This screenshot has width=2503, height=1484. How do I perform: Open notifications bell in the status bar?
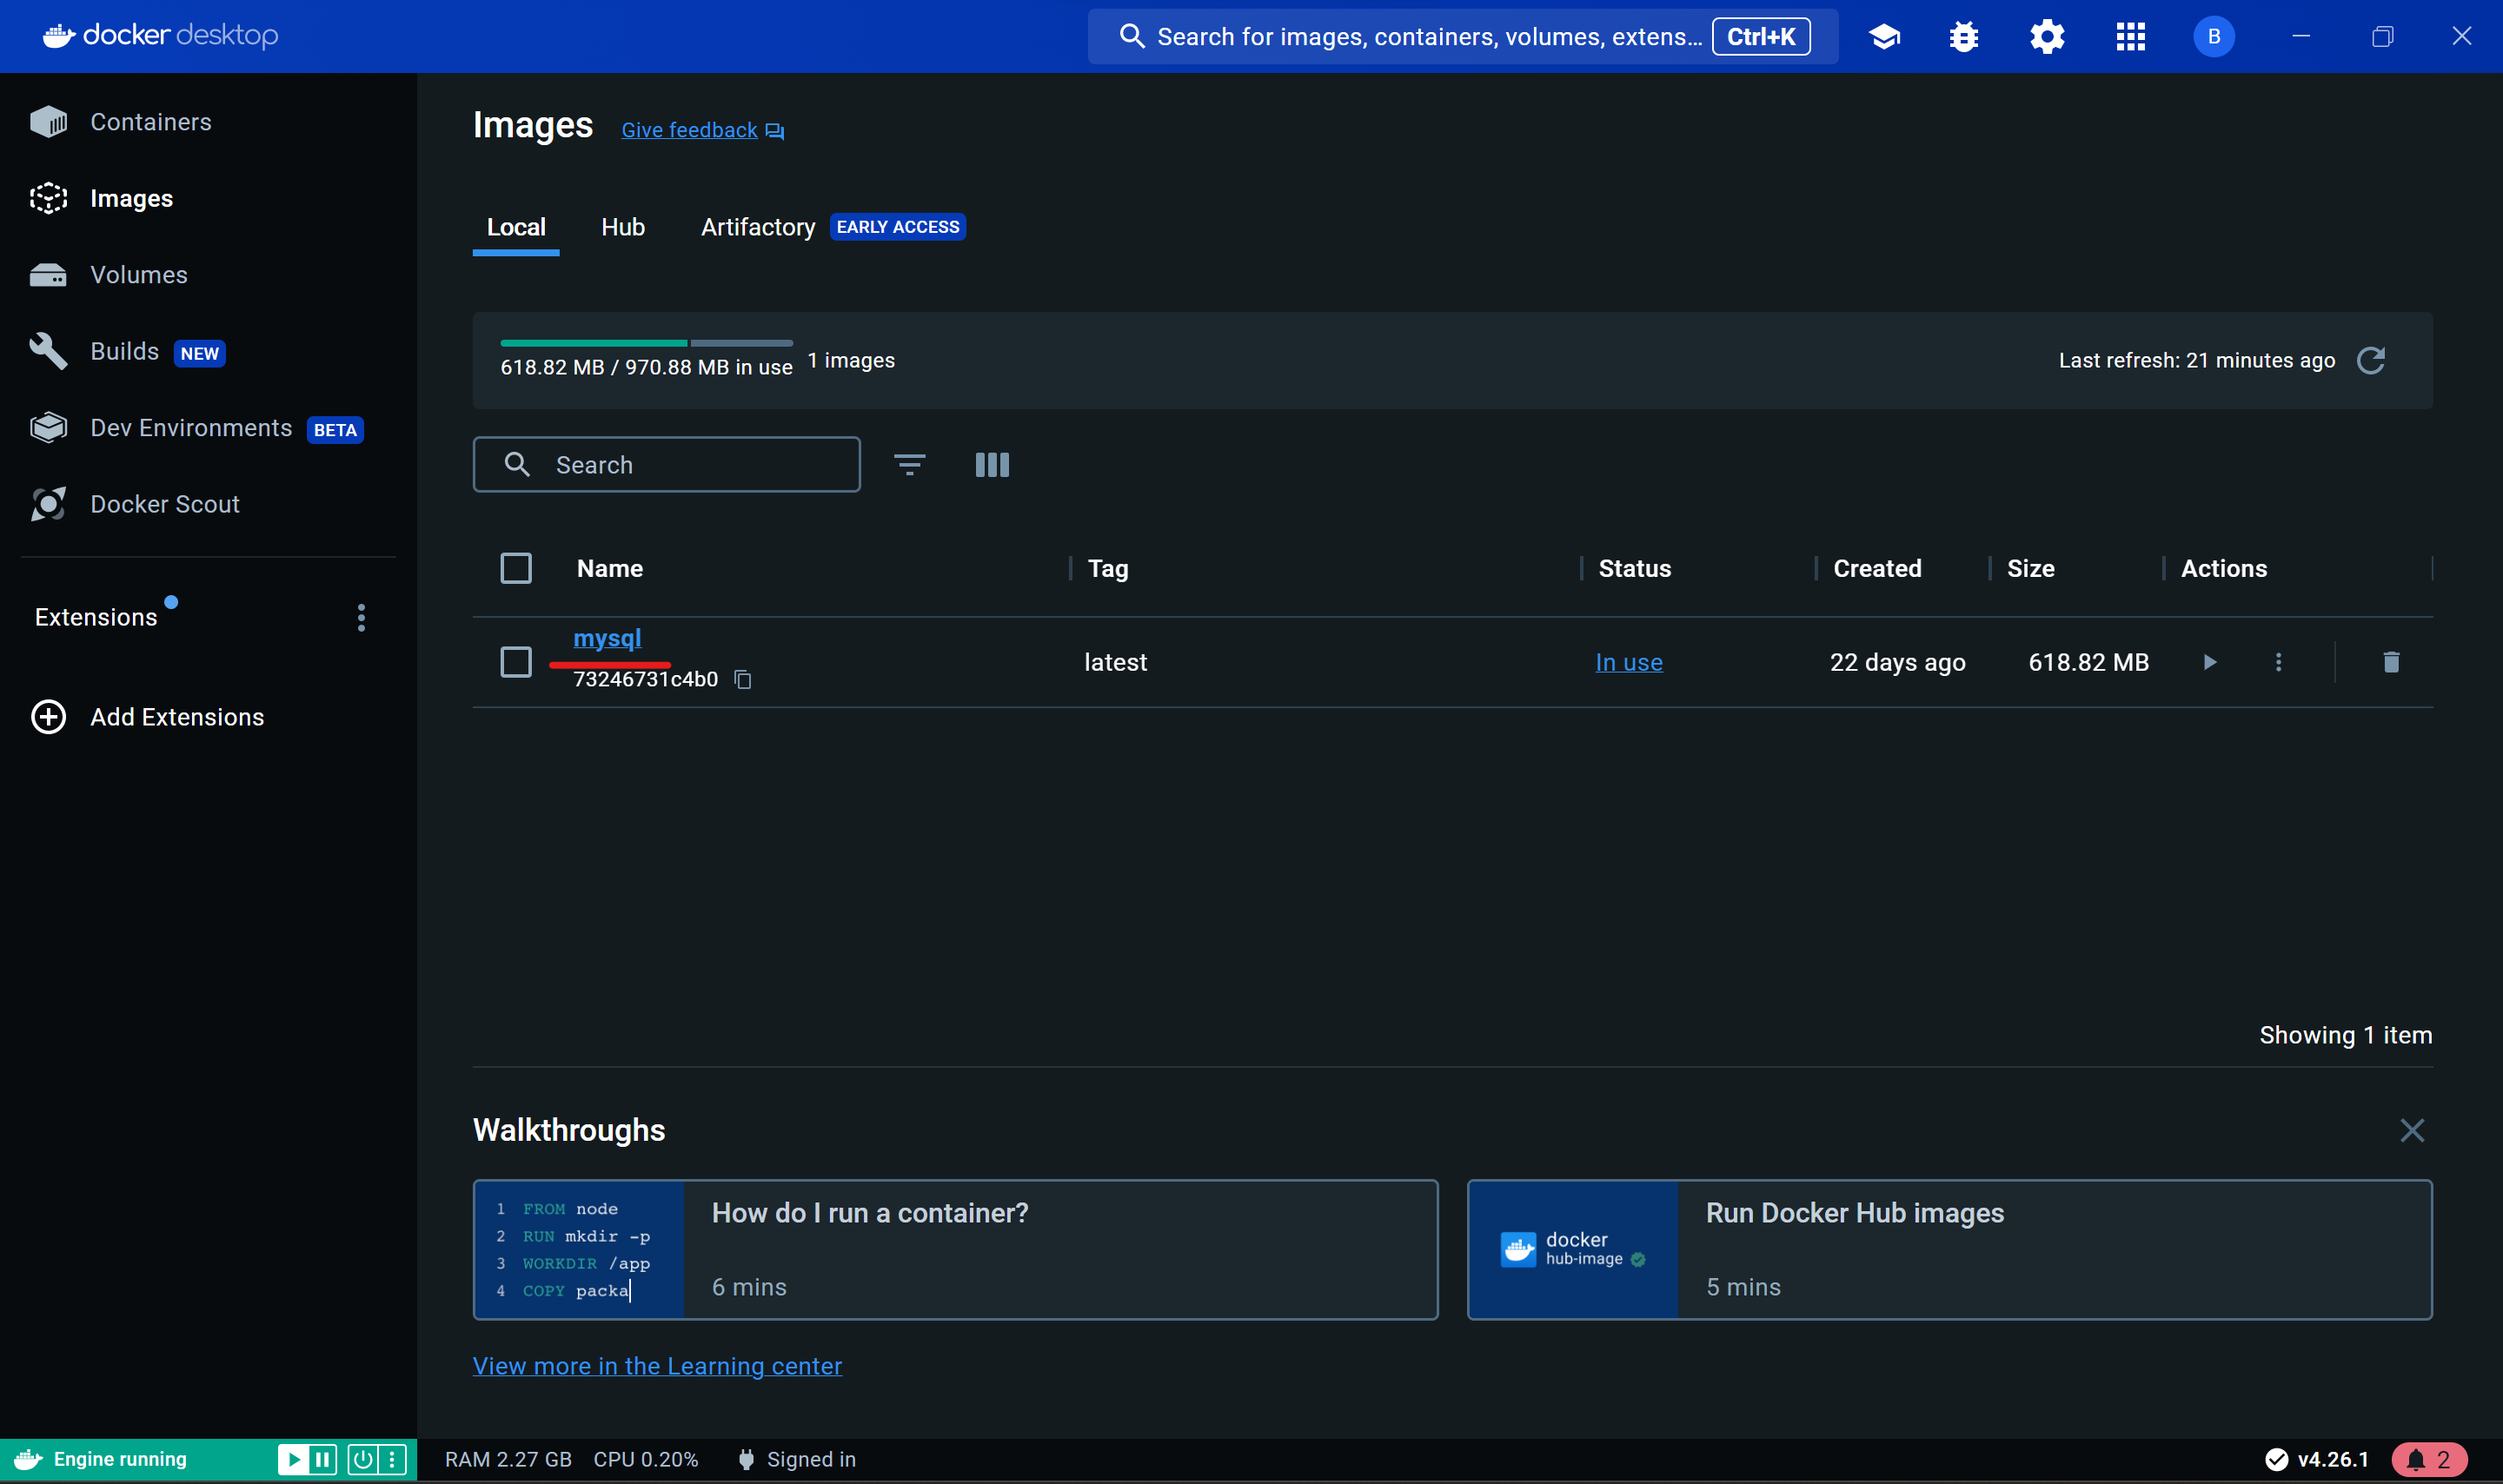tap(2428, 1459)
